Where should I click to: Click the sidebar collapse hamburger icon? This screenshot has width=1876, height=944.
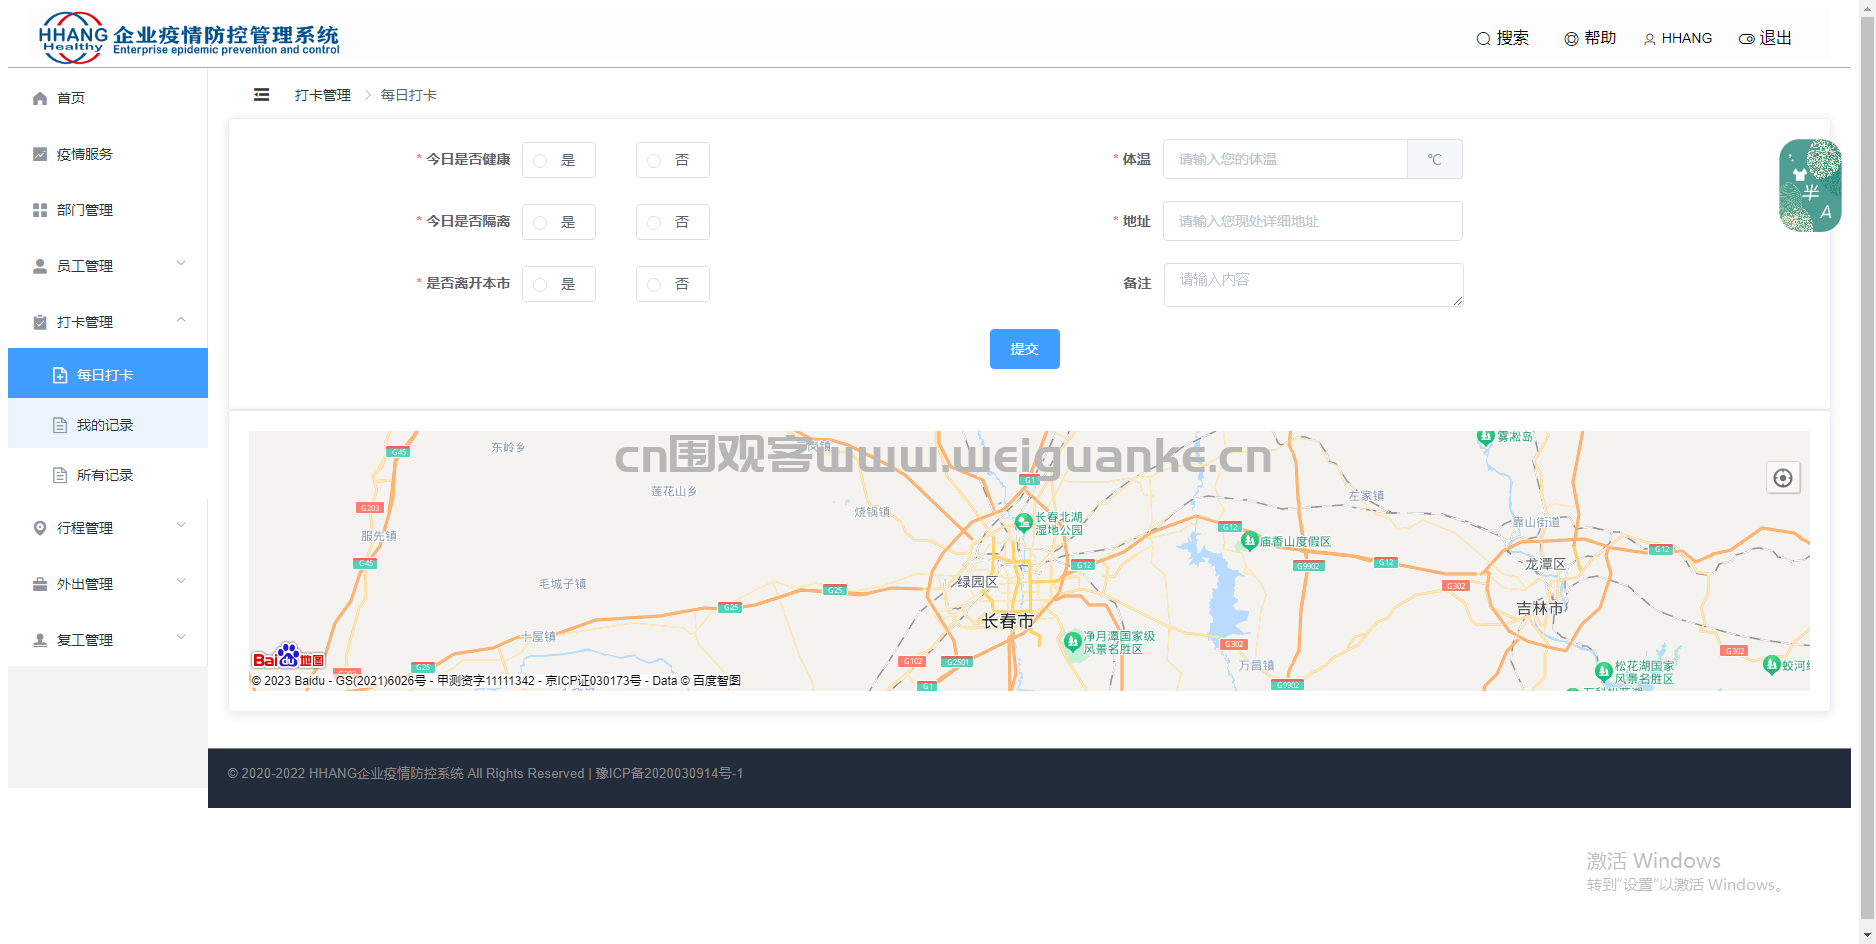261,95
